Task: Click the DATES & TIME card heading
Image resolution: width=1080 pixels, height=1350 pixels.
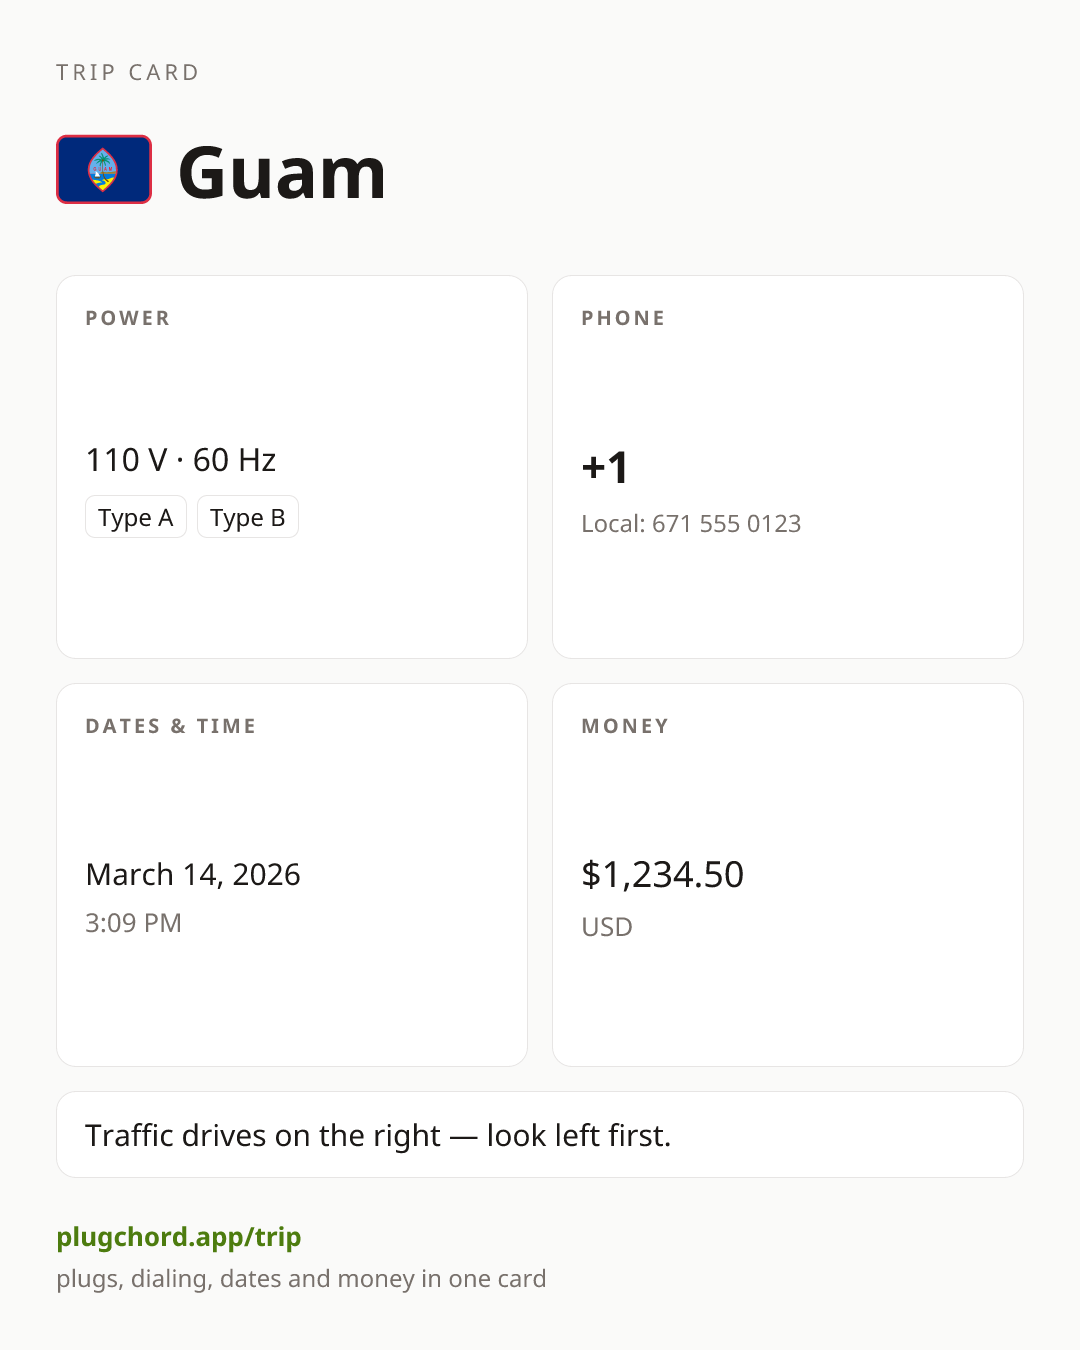Action: [171, 726]
